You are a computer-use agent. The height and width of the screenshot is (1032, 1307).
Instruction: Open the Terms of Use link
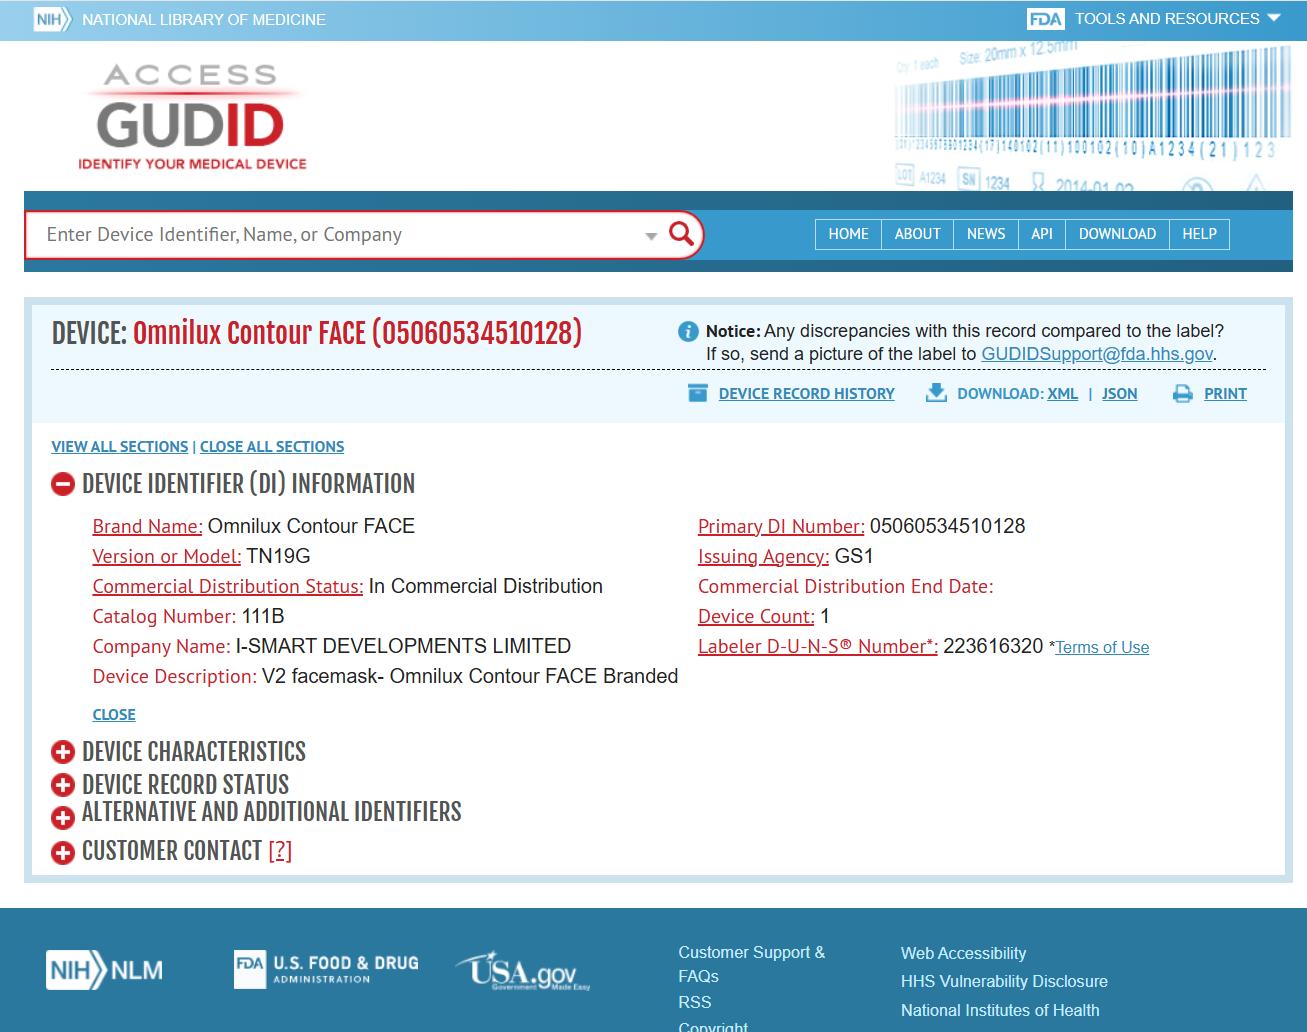[1102, 648]
